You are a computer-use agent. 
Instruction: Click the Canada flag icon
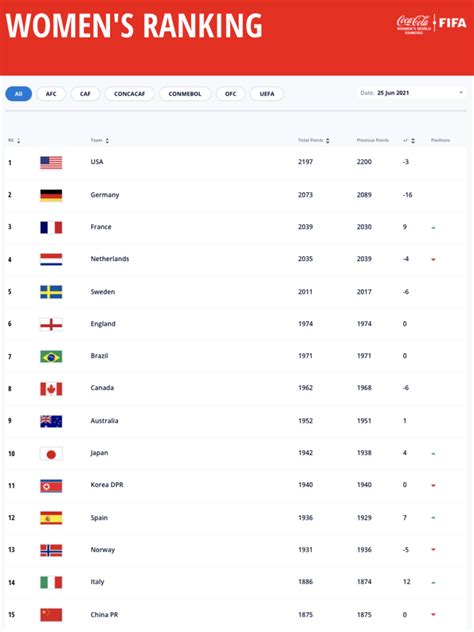pyautogui.click(x=51, y=389)
